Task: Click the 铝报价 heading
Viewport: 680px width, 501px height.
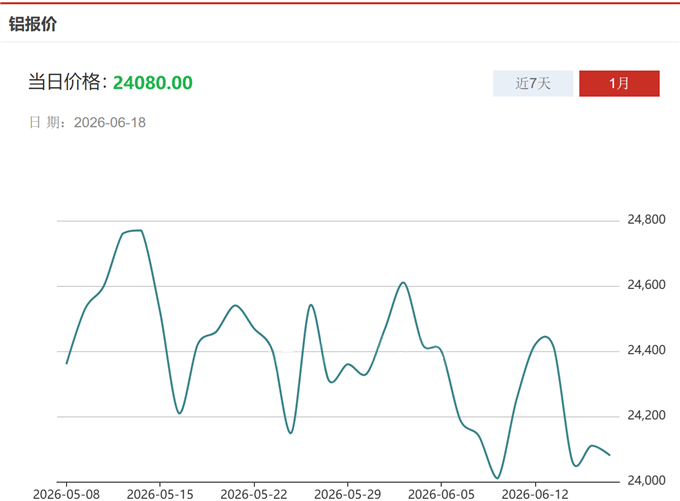Action: (x=33, y=24)
